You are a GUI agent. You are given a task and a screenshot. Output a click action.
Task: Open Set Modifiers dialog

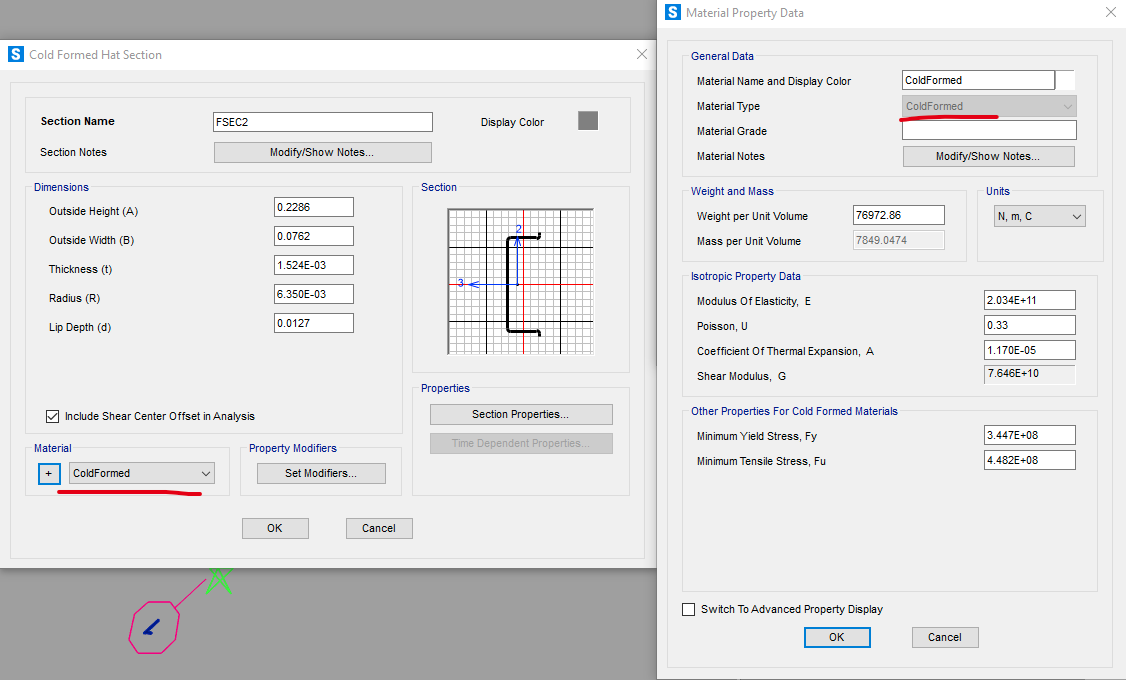(321, 474)
